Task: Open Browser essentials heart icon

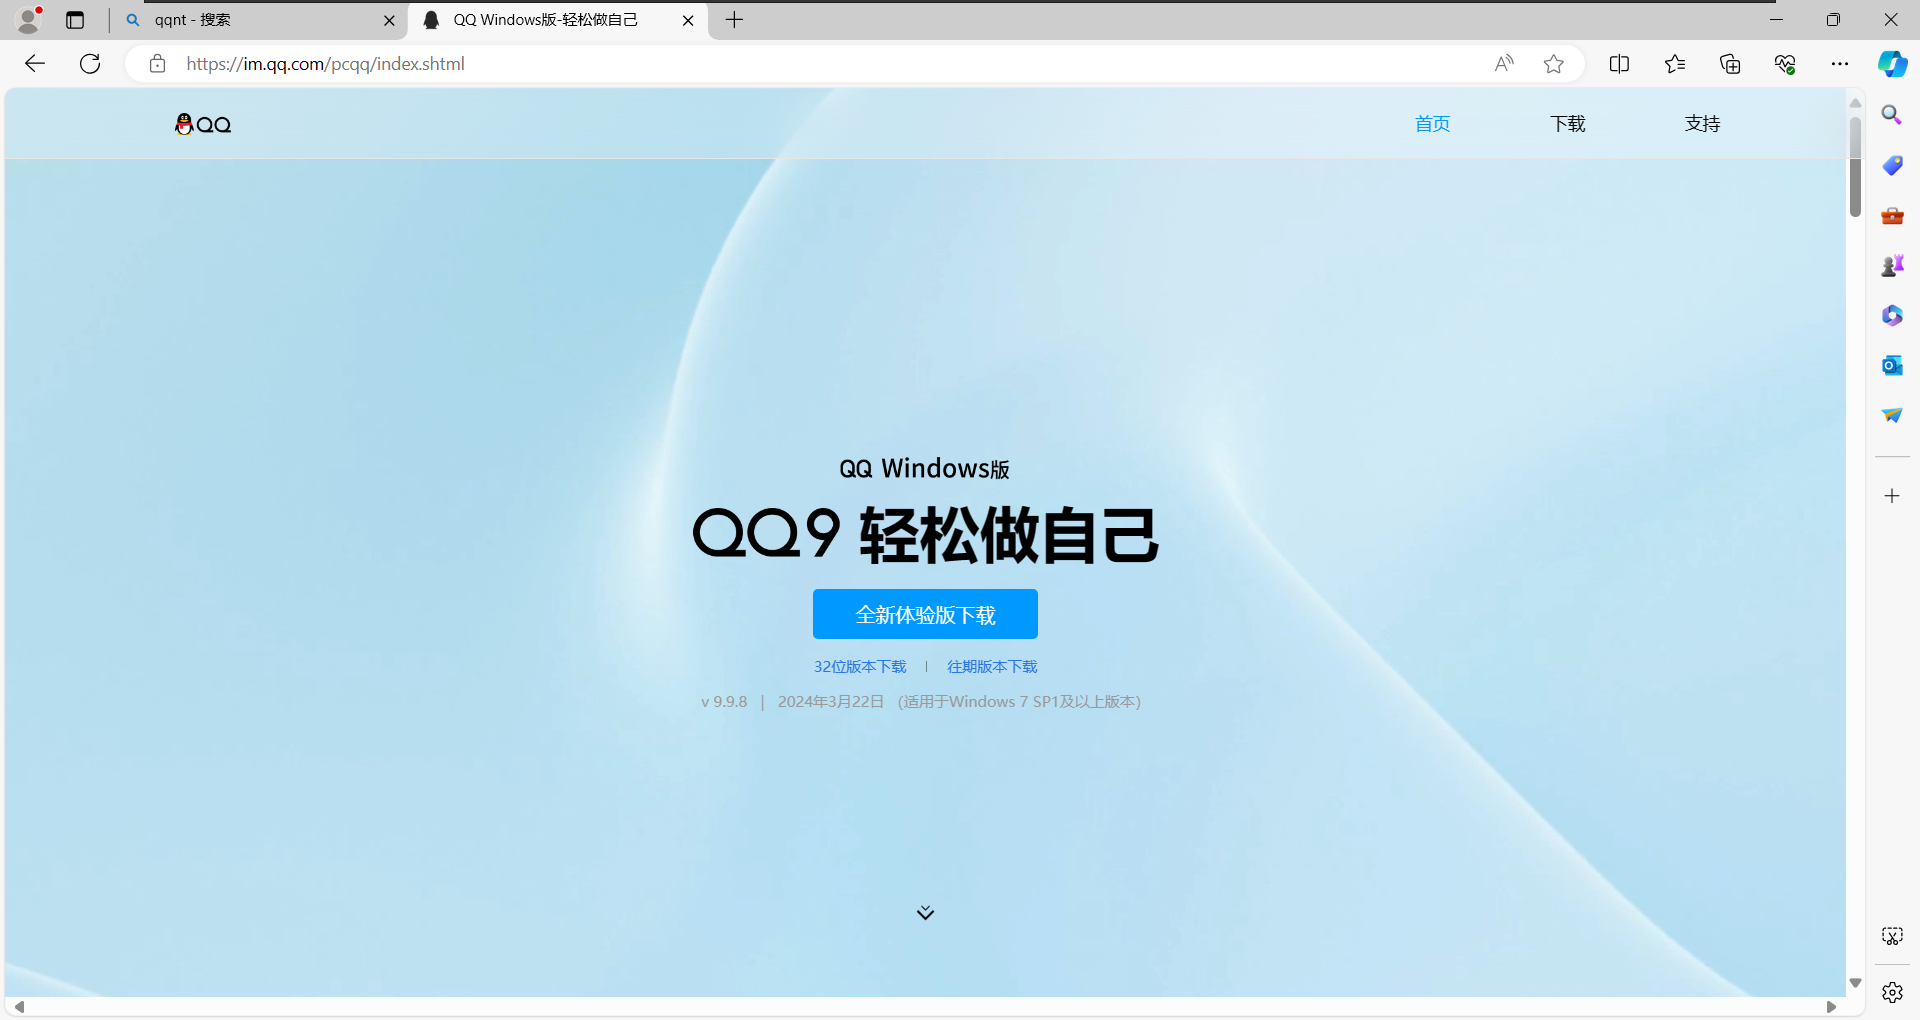Action: pyautogui.click(x=1785, y=64)
